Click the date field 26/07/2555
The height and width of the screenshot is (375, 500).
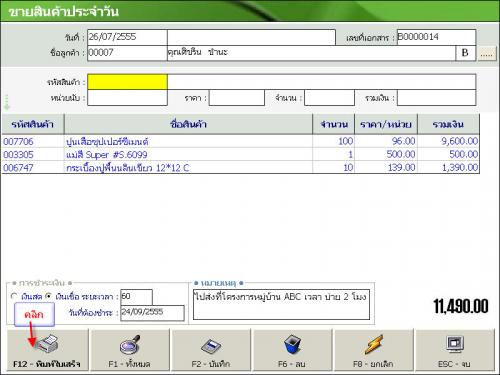(x=127, y=37)
